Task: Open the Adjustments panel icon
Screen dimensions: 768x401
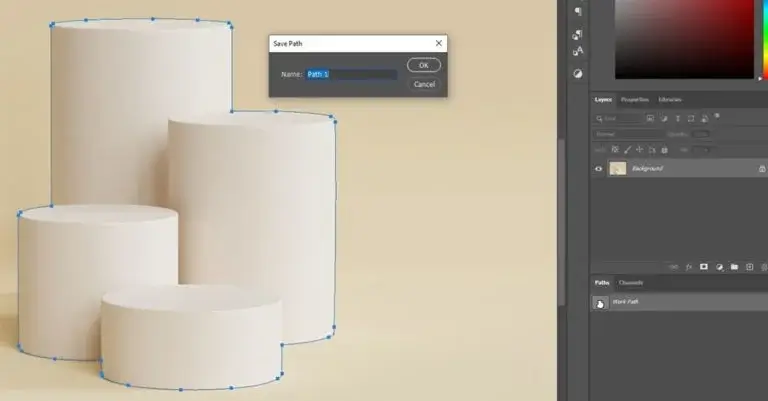Action: pyautogui.click(x=578, y=73)
